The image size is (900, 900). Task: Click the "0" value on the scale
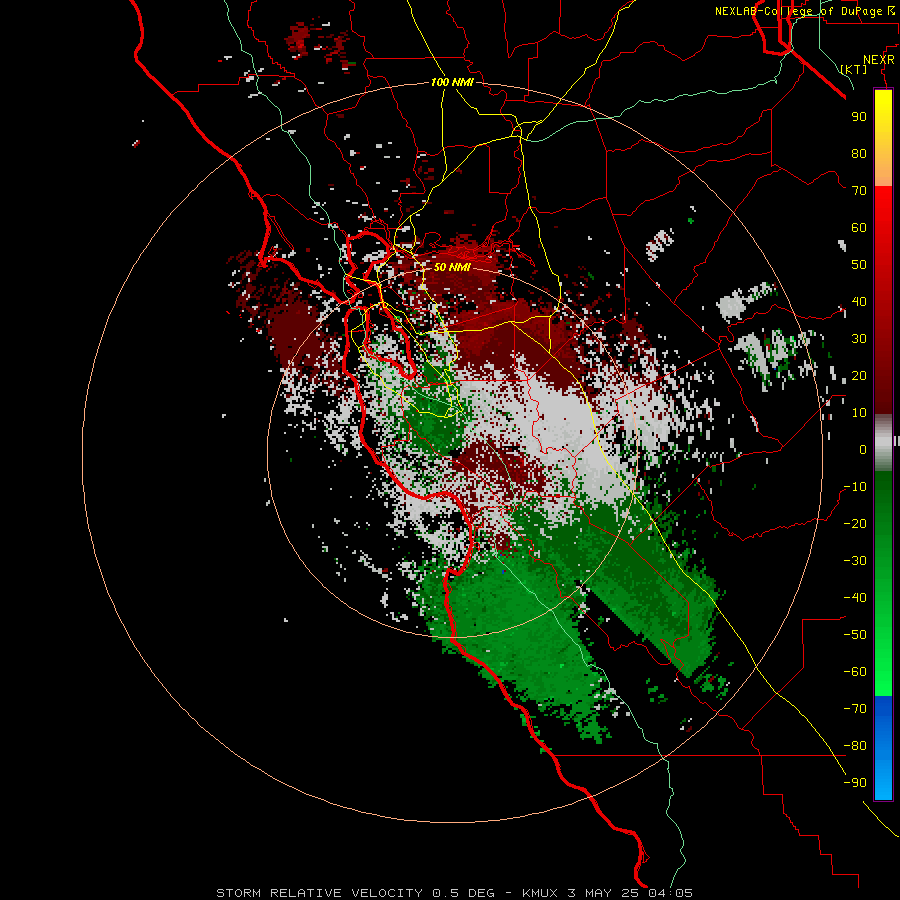[863, 450]
